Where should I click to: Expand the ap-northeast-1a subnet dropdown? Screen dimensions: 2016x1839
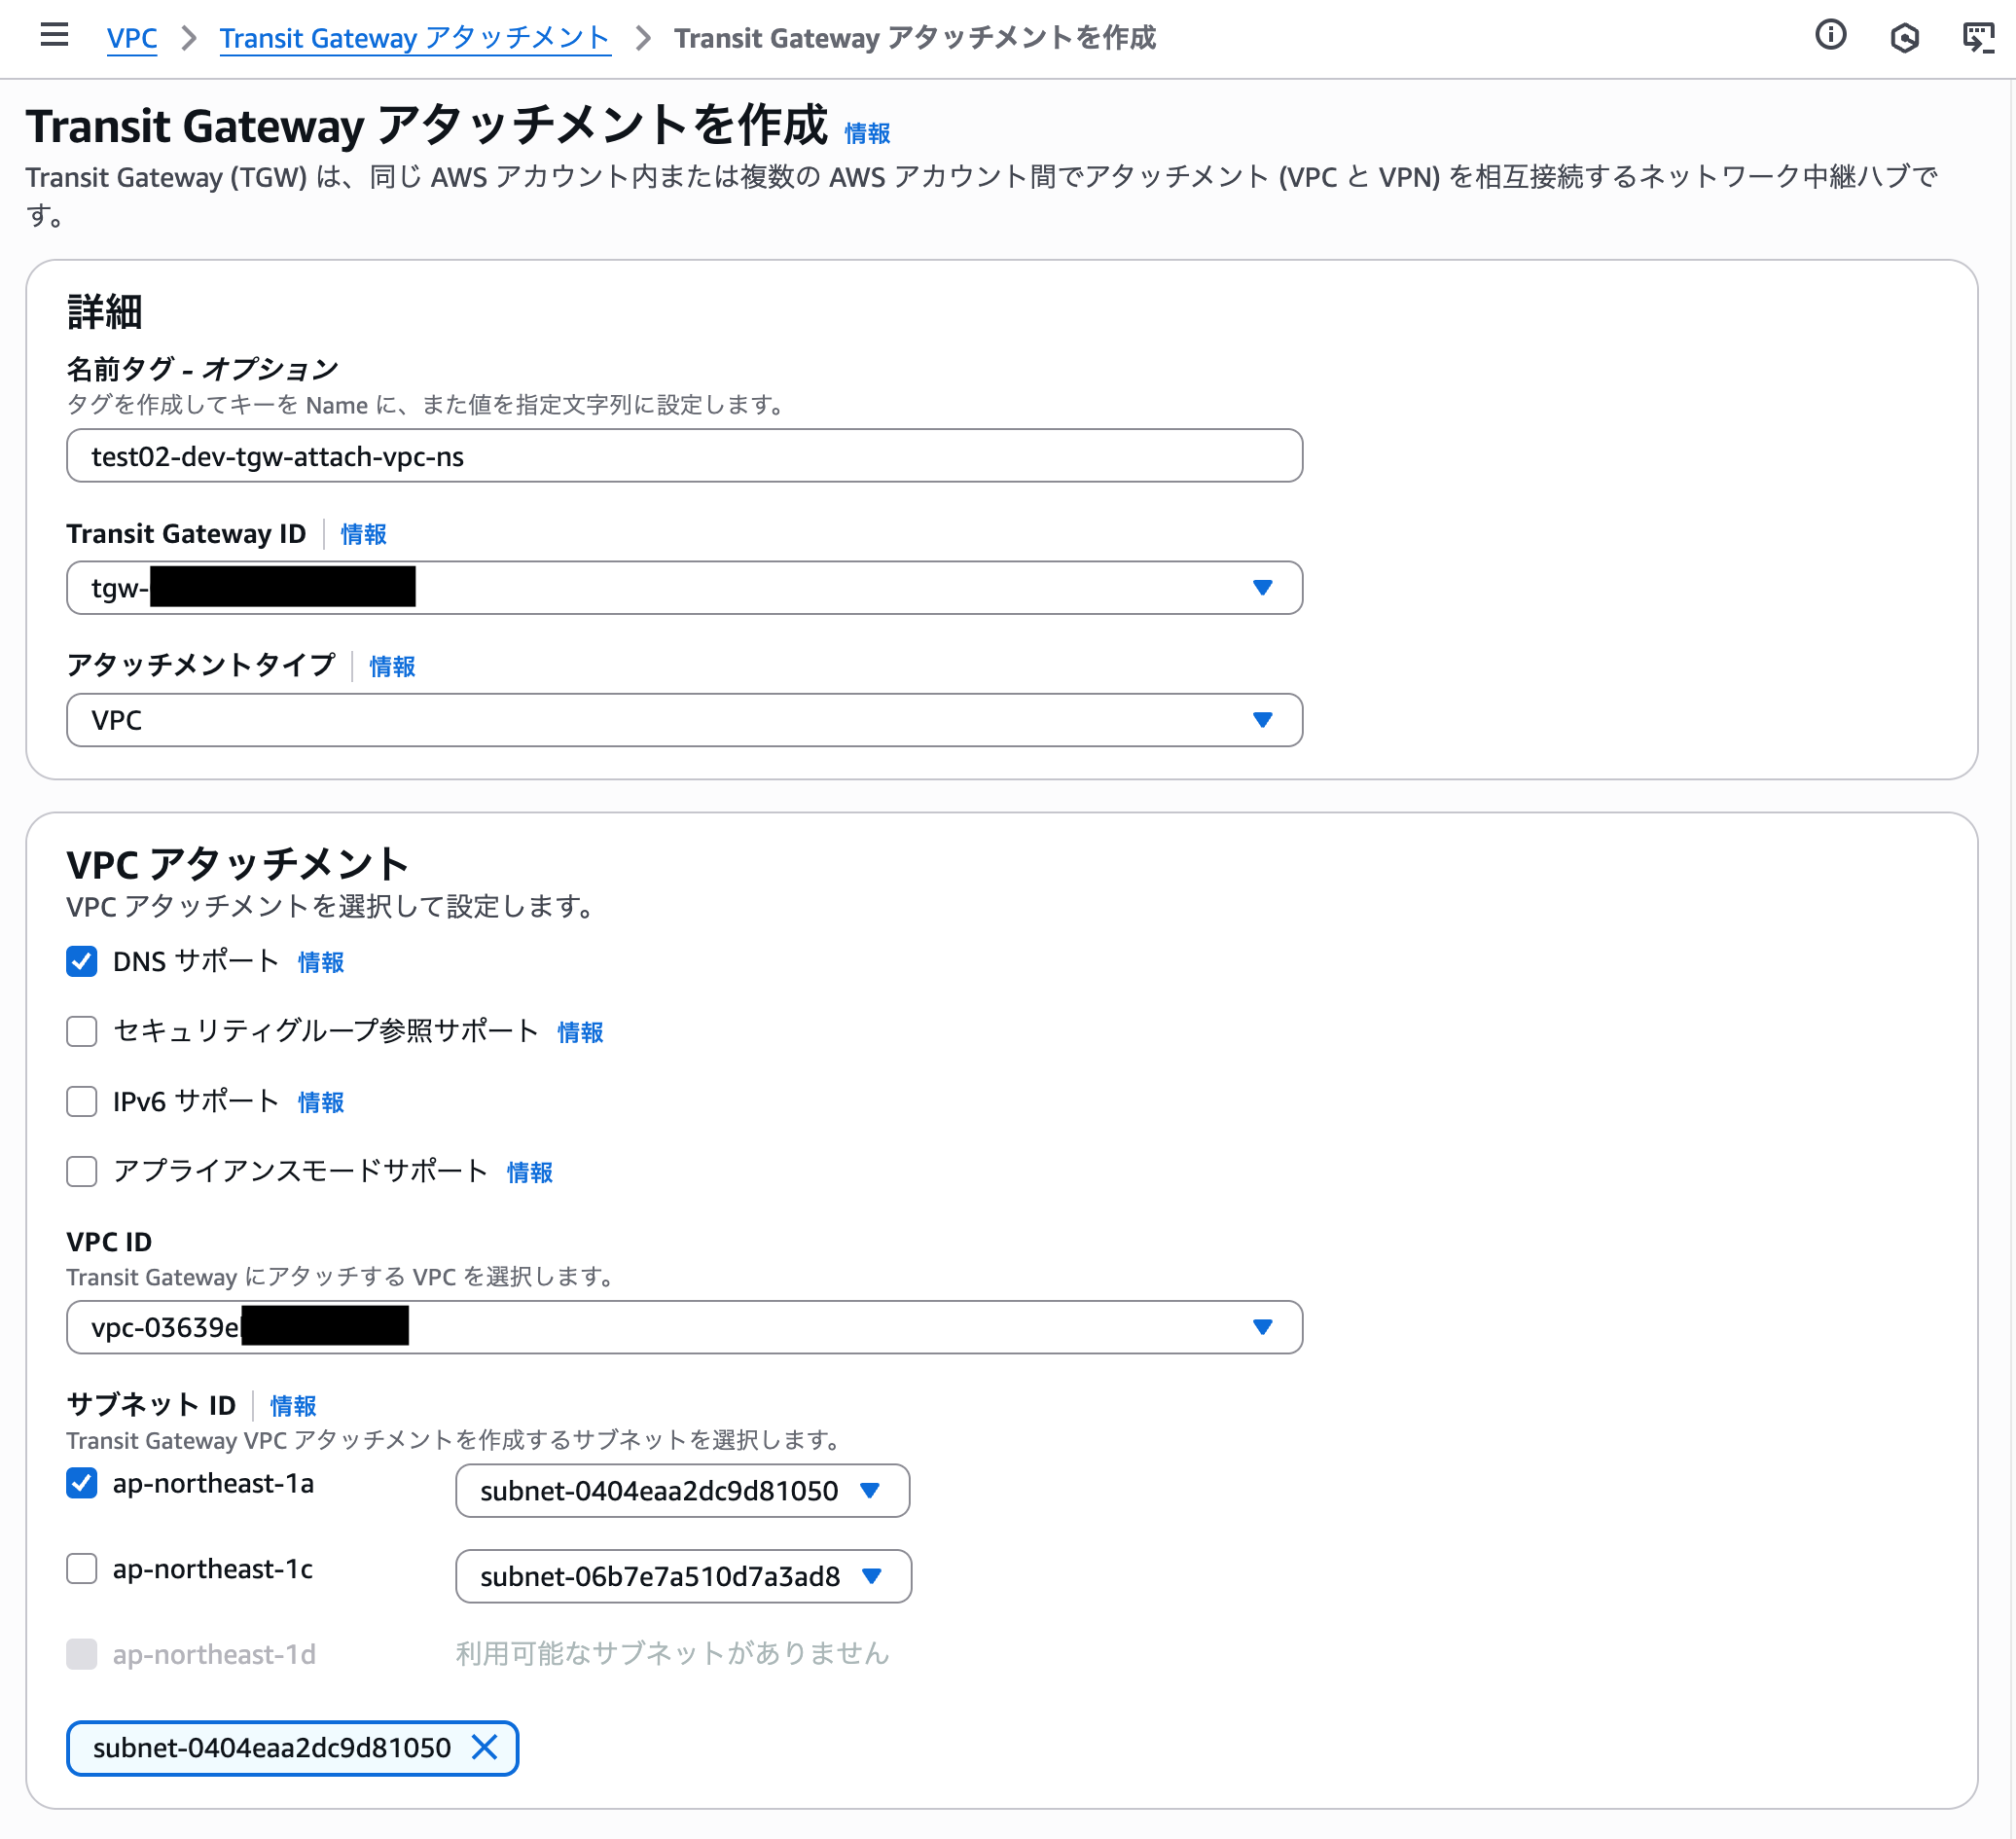(872, 1490)
